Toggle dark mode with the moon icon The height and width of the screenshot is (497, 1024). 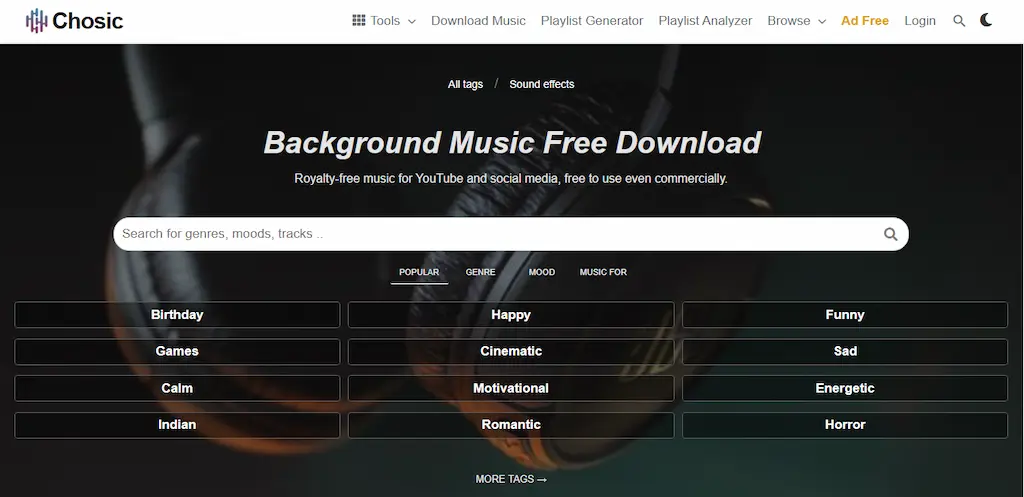986,20
